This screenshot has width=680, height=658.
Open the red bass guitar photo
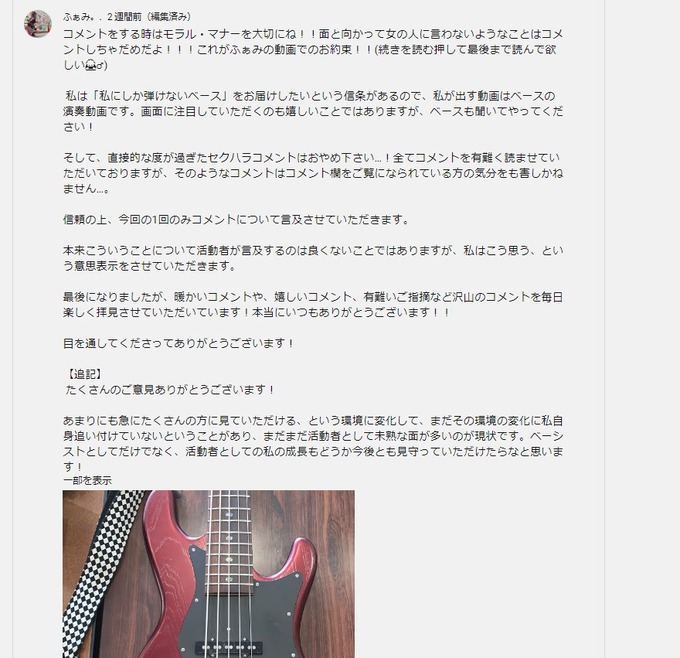pyautogui.click(x=209, y=574)
